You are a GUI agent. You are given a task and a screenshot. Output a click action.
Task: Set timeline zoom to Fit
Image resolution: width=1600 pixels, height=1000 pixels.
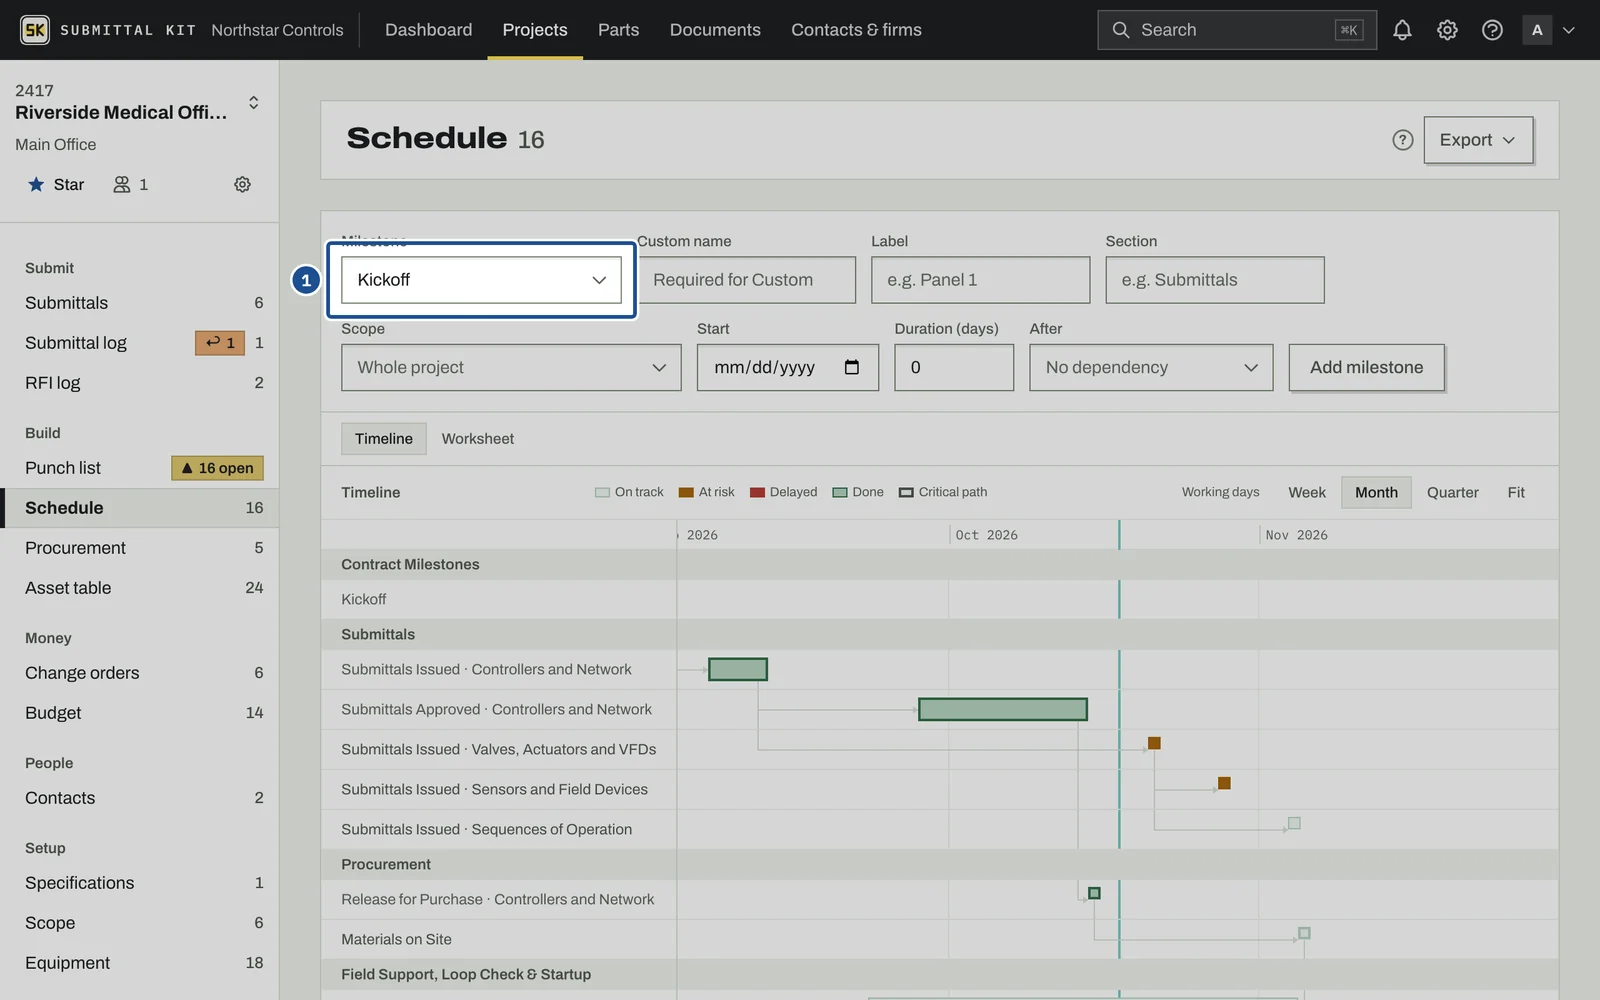(x=1516, y=492)
